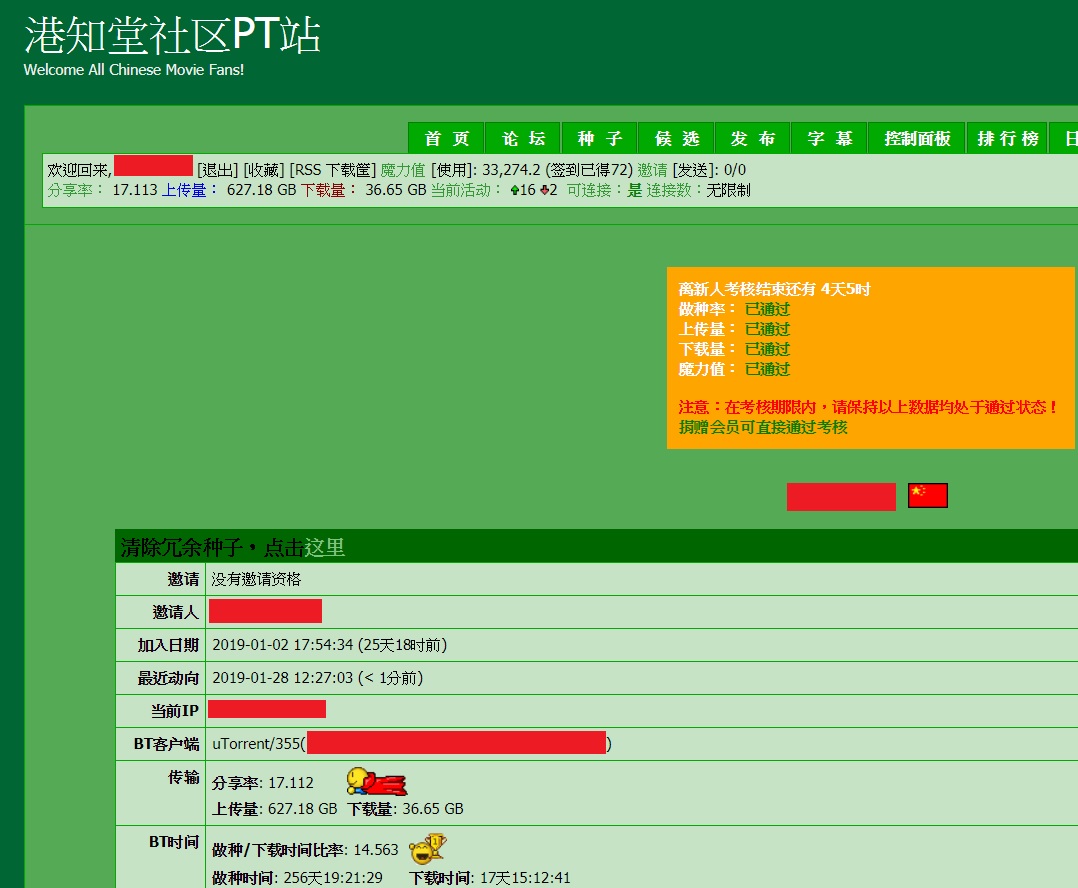Click 这里 to clear redundant torrents
The height and width of the screenshot is (888, 1078).
[x=324, y=547]
